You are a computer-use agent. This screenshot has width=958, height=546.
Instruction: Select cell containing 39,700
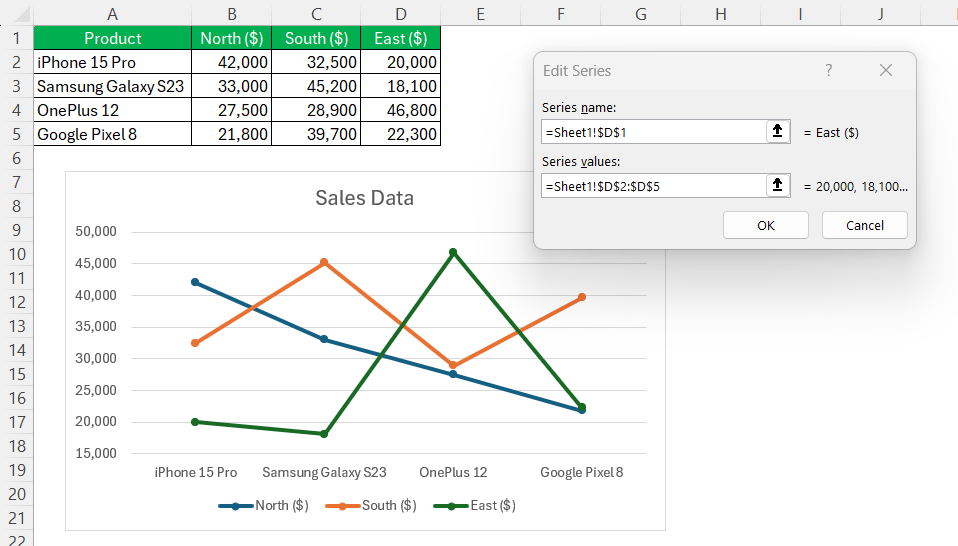click(x=316, y=134)
